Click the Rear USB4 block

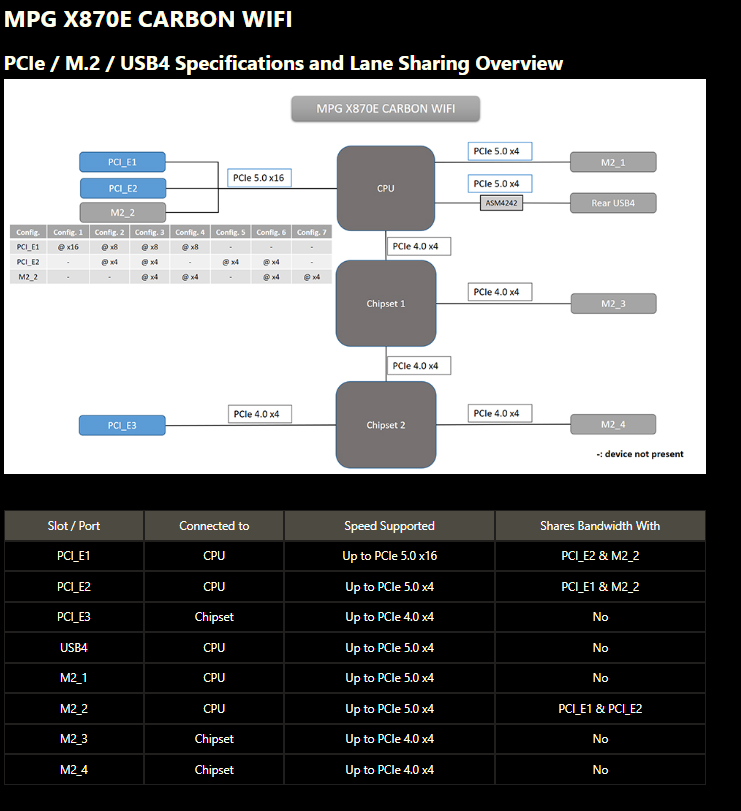click(x=613, y=203)
